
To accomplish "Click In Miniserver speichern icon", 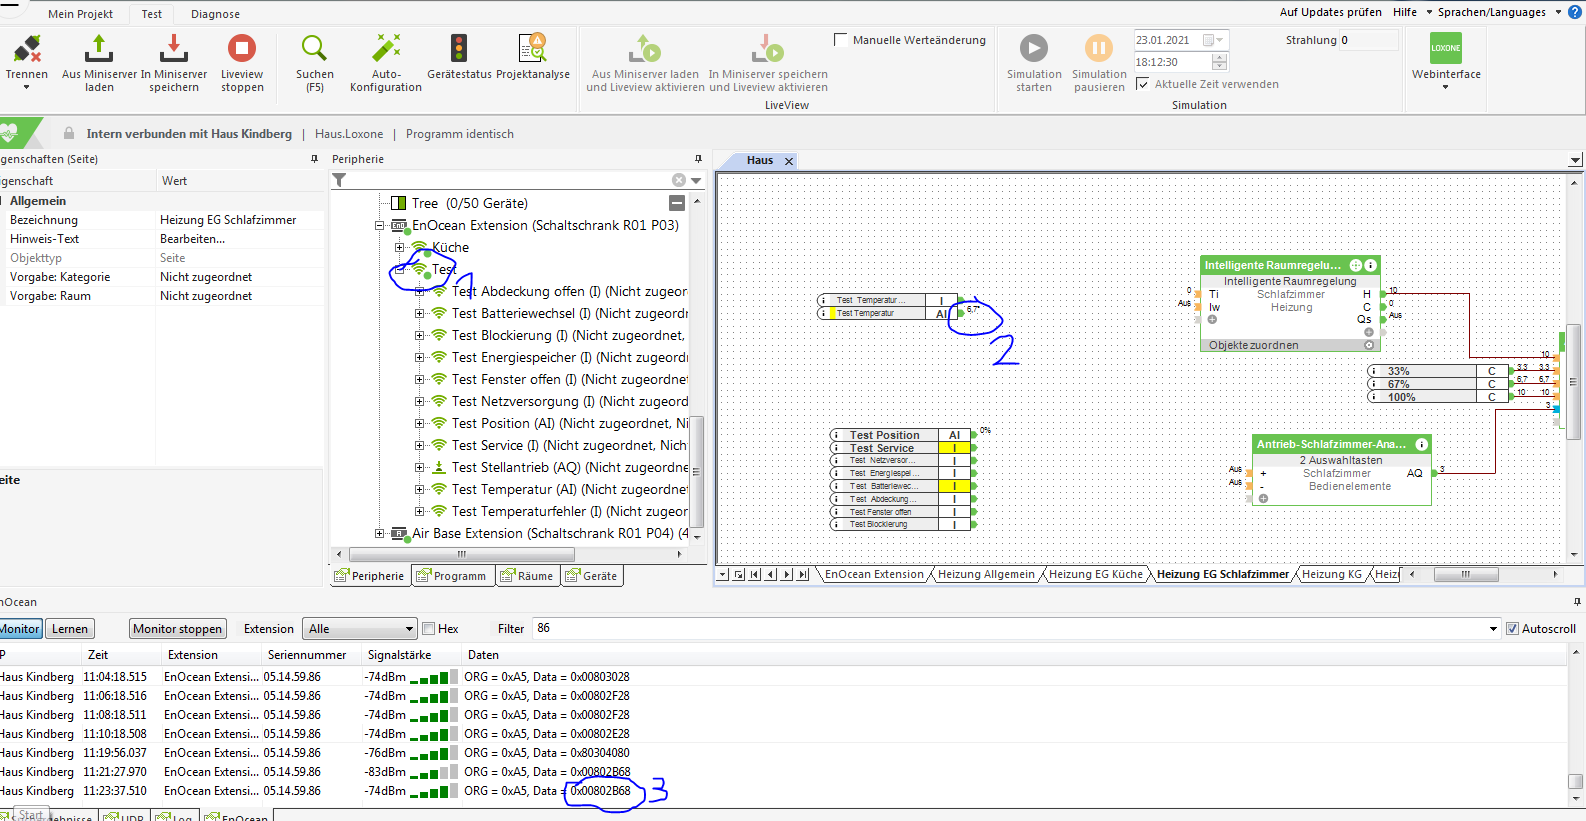I will pos(173,49).
